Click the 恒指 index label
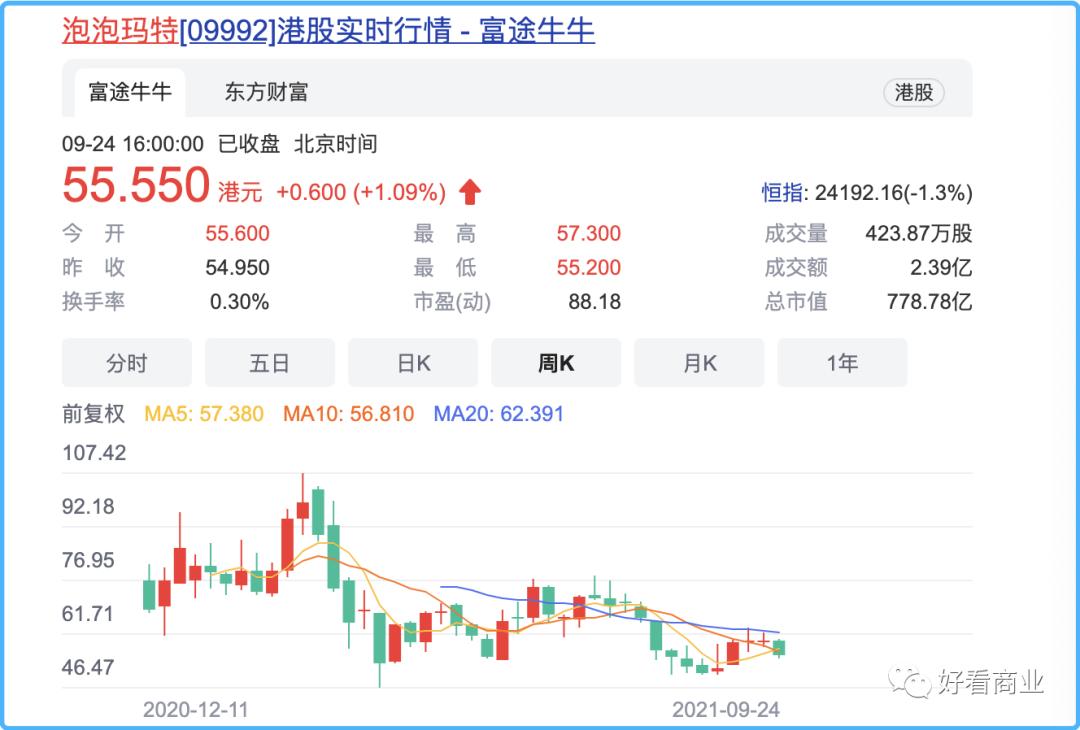 point(782,193)
